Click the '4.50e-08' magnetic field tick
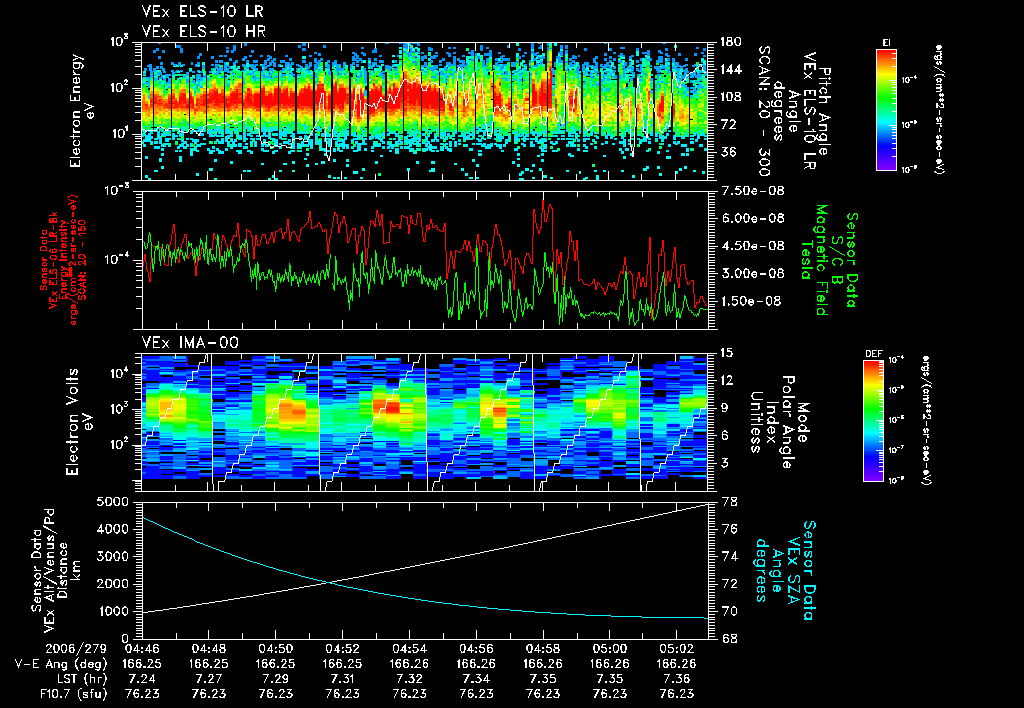This screenshot has width=1024, height=708. click(752, 246)
